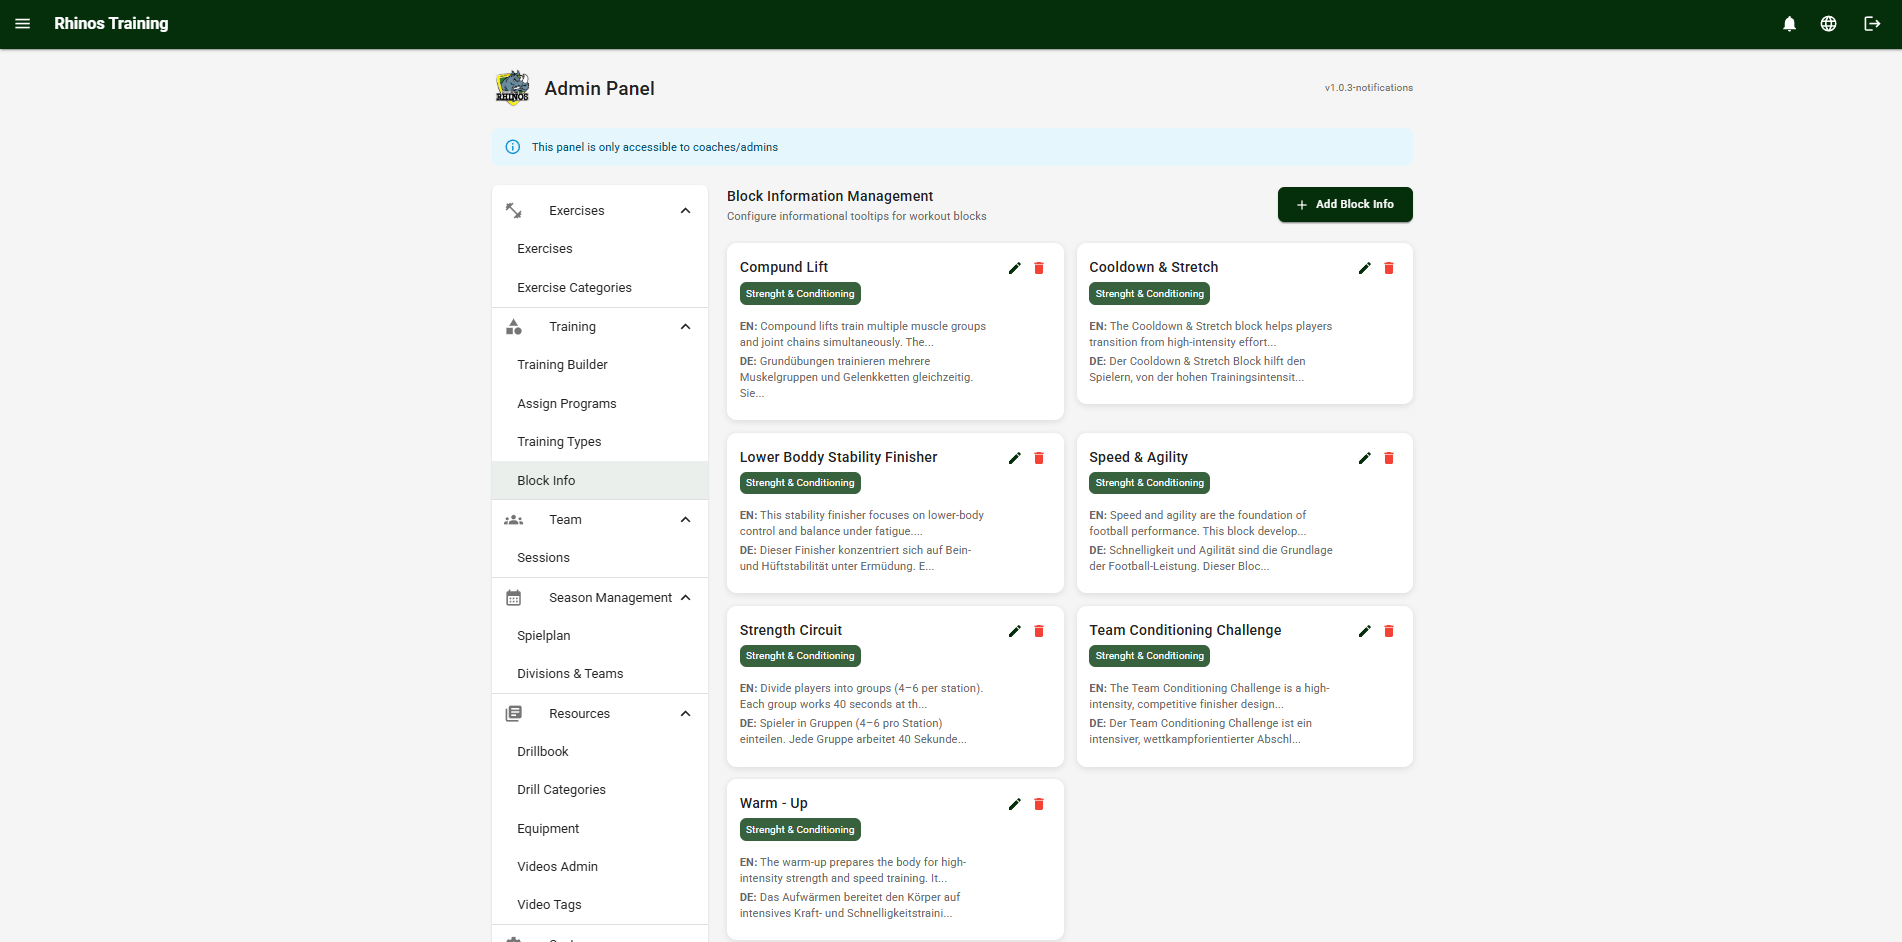Image resolution: width=1902 pixels, height=942 pixels.
Task: Click the Admin Panel heading
Action: [x=600, y=88]
